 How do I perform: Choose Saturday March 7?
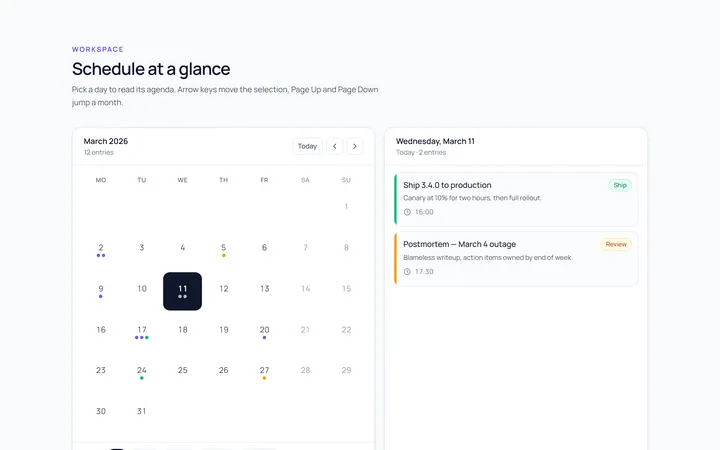pyautogui.click(x=305, y=248)
